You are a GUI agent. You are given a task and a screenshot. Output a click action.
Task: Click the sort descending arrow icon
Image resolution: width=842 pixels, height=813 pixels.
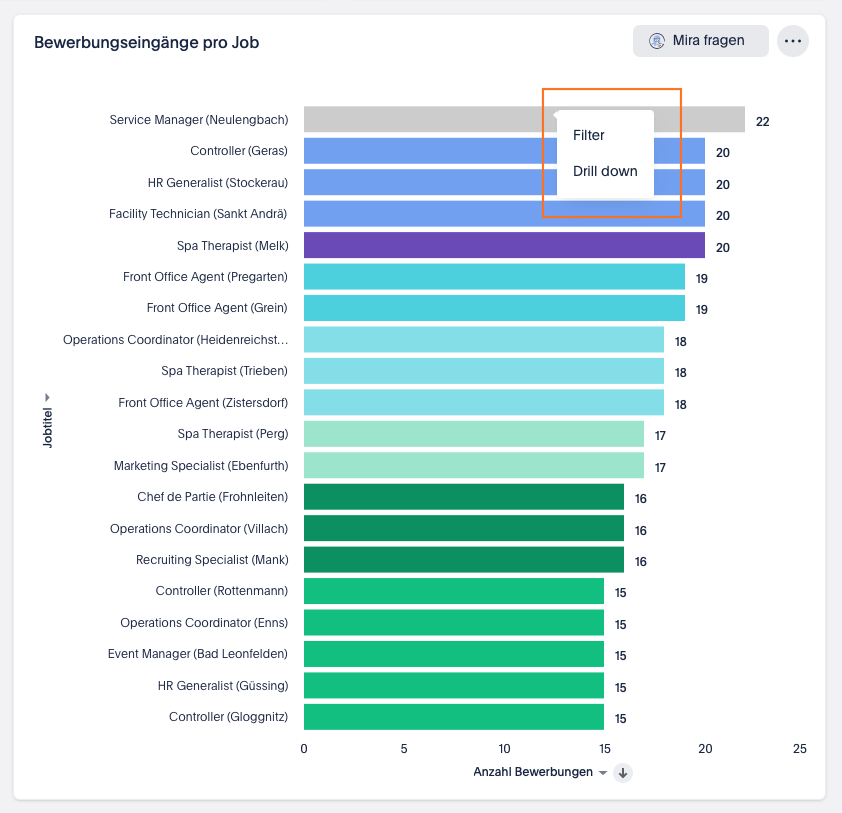pos(623,773)
